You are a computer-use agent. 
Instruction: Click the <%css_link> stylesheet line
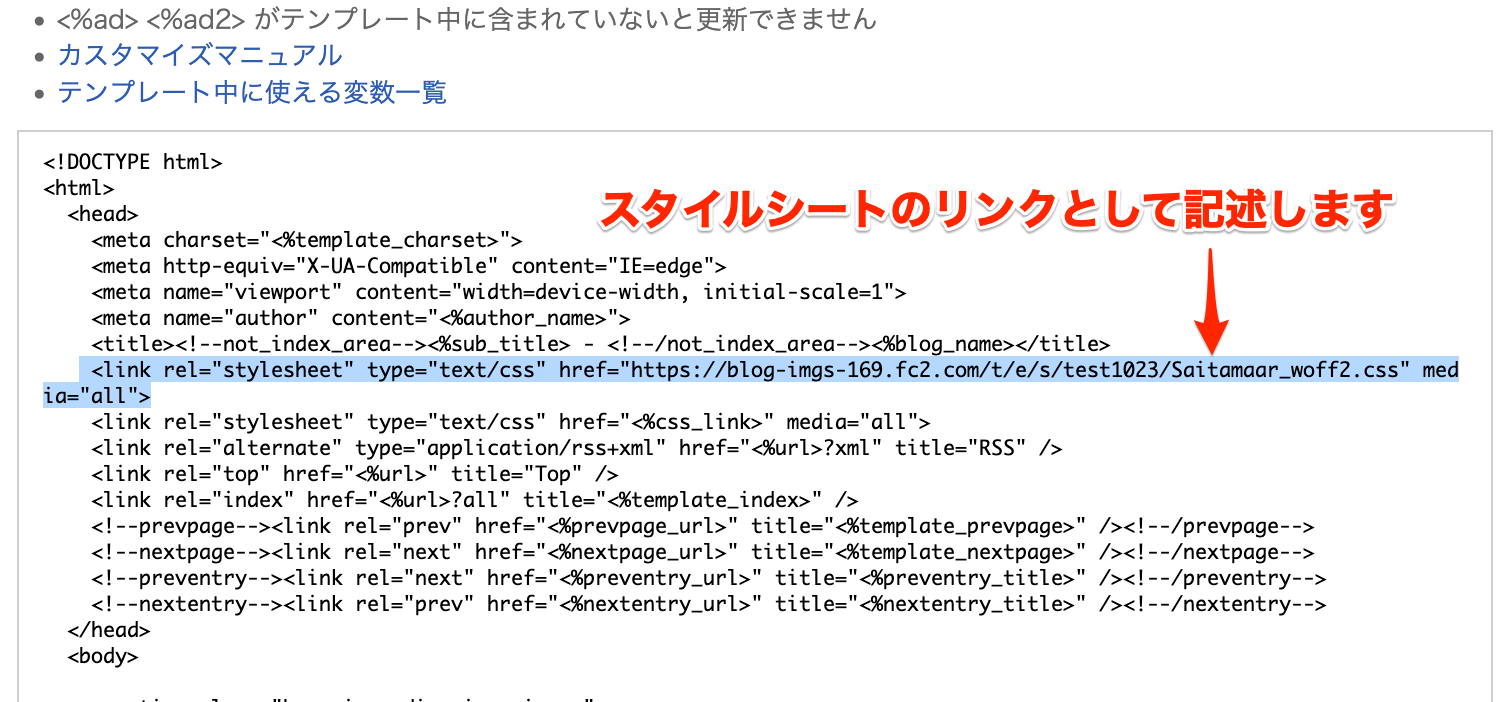coord(510,422)
